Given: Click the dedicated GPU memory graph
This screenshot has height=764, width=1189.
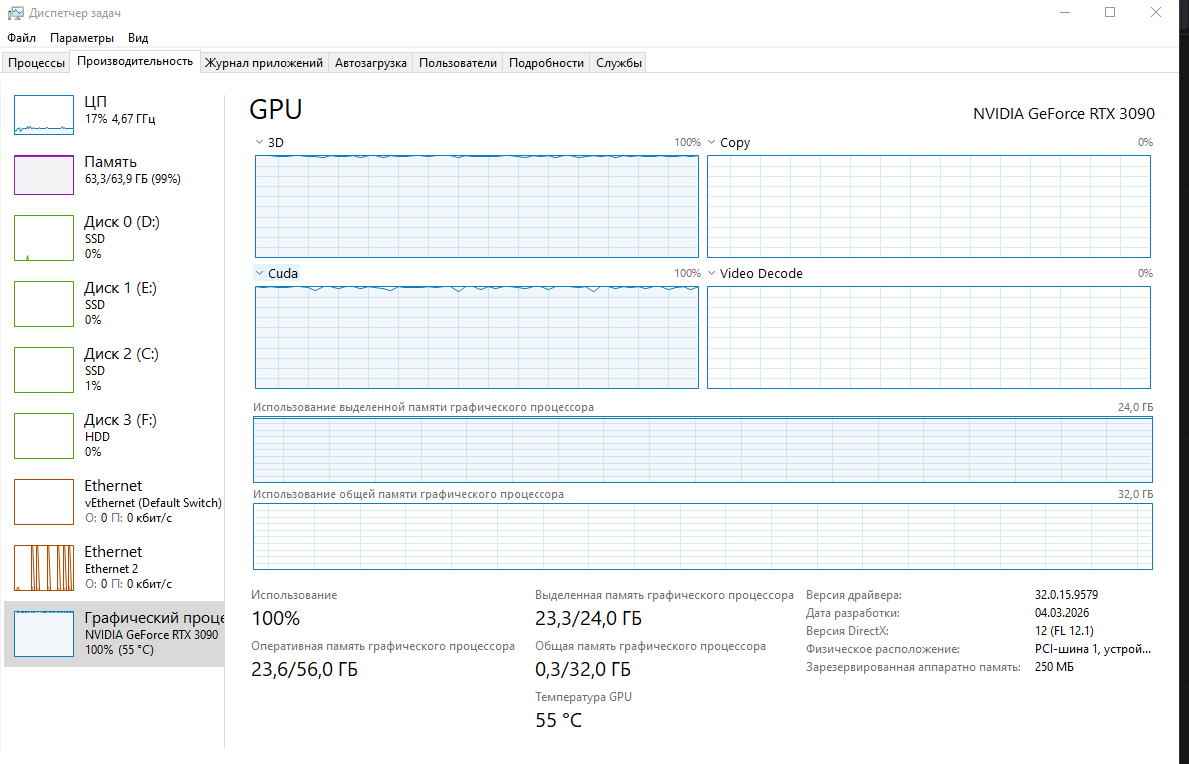Looking at the screenshot, I should [x=703, y=449].
